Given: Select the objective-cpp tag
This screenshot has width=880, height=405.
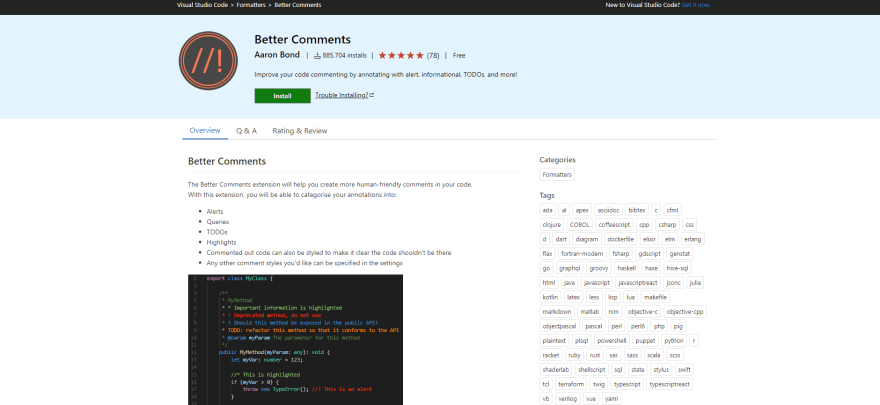Looking at the screenshot, I should click(685, 312).
